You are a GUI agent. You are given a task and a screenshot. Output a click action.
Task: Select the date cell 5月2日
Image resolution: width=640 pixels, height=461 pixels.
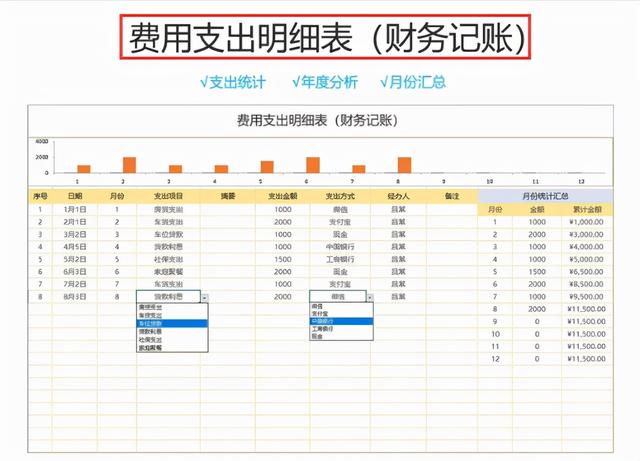tap(75, 259)
